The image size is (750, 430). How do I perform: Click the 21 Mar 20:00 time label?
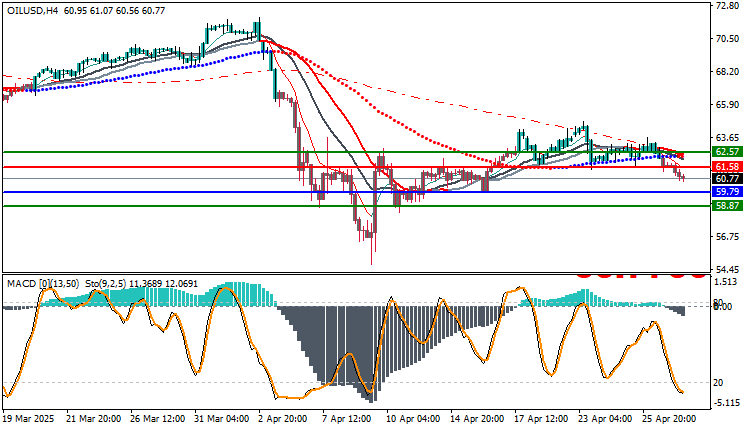93,419
